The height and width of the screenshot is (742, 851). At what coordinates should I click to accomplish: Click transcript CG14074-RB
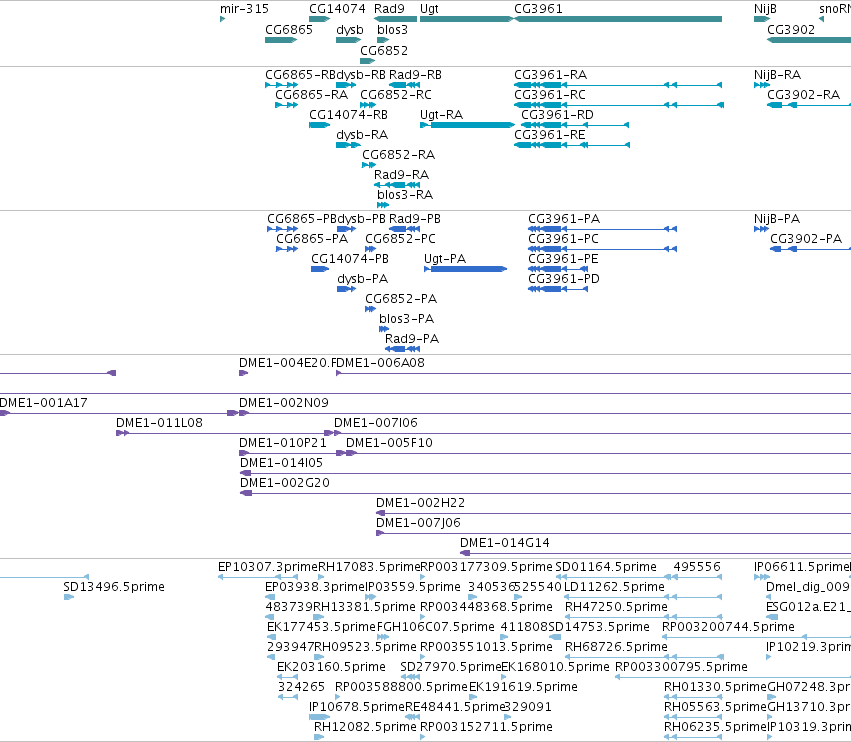click(x=348, y=115)
